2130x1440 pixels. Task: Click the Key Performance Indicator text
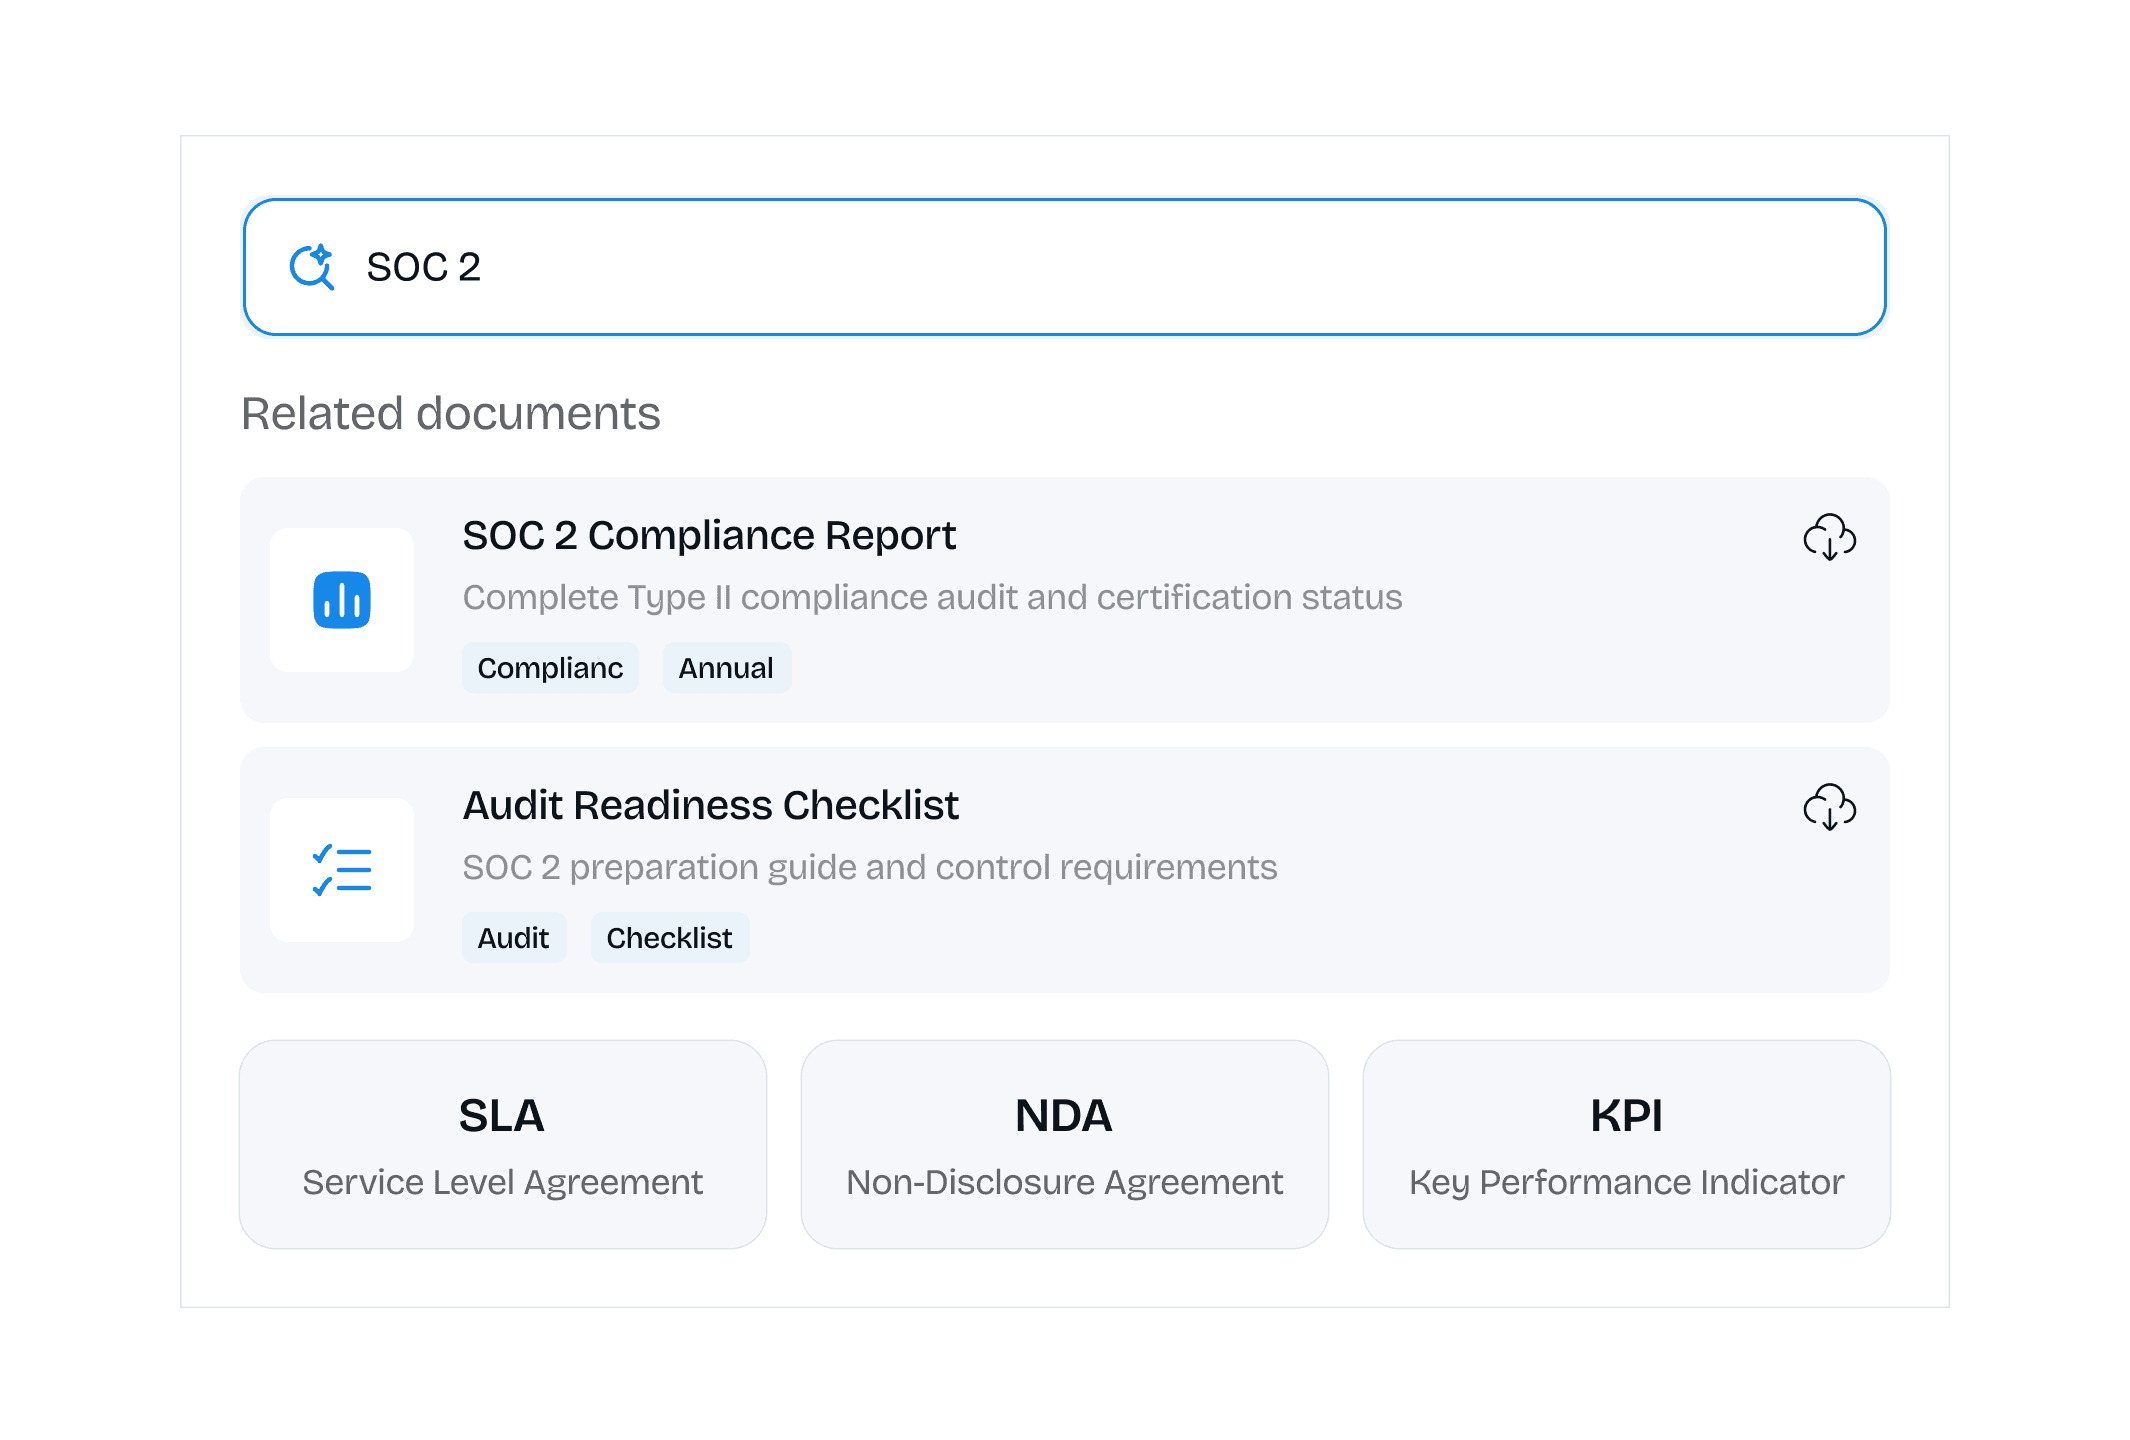(x=1626, y=1183)
